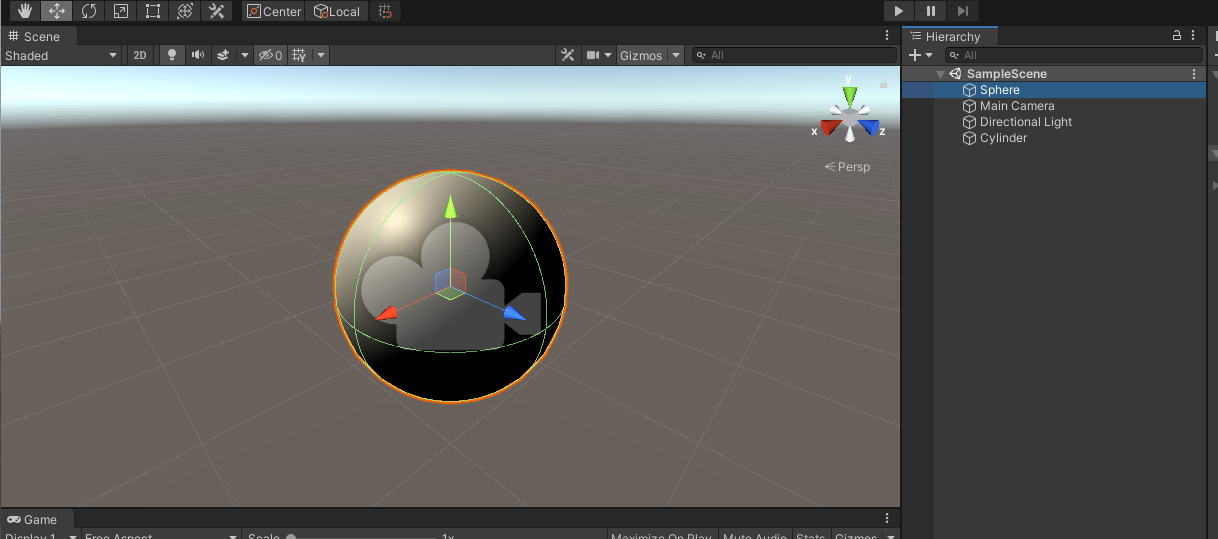
Task: Open the Game view options menu
Action: (x=886, y=519)
